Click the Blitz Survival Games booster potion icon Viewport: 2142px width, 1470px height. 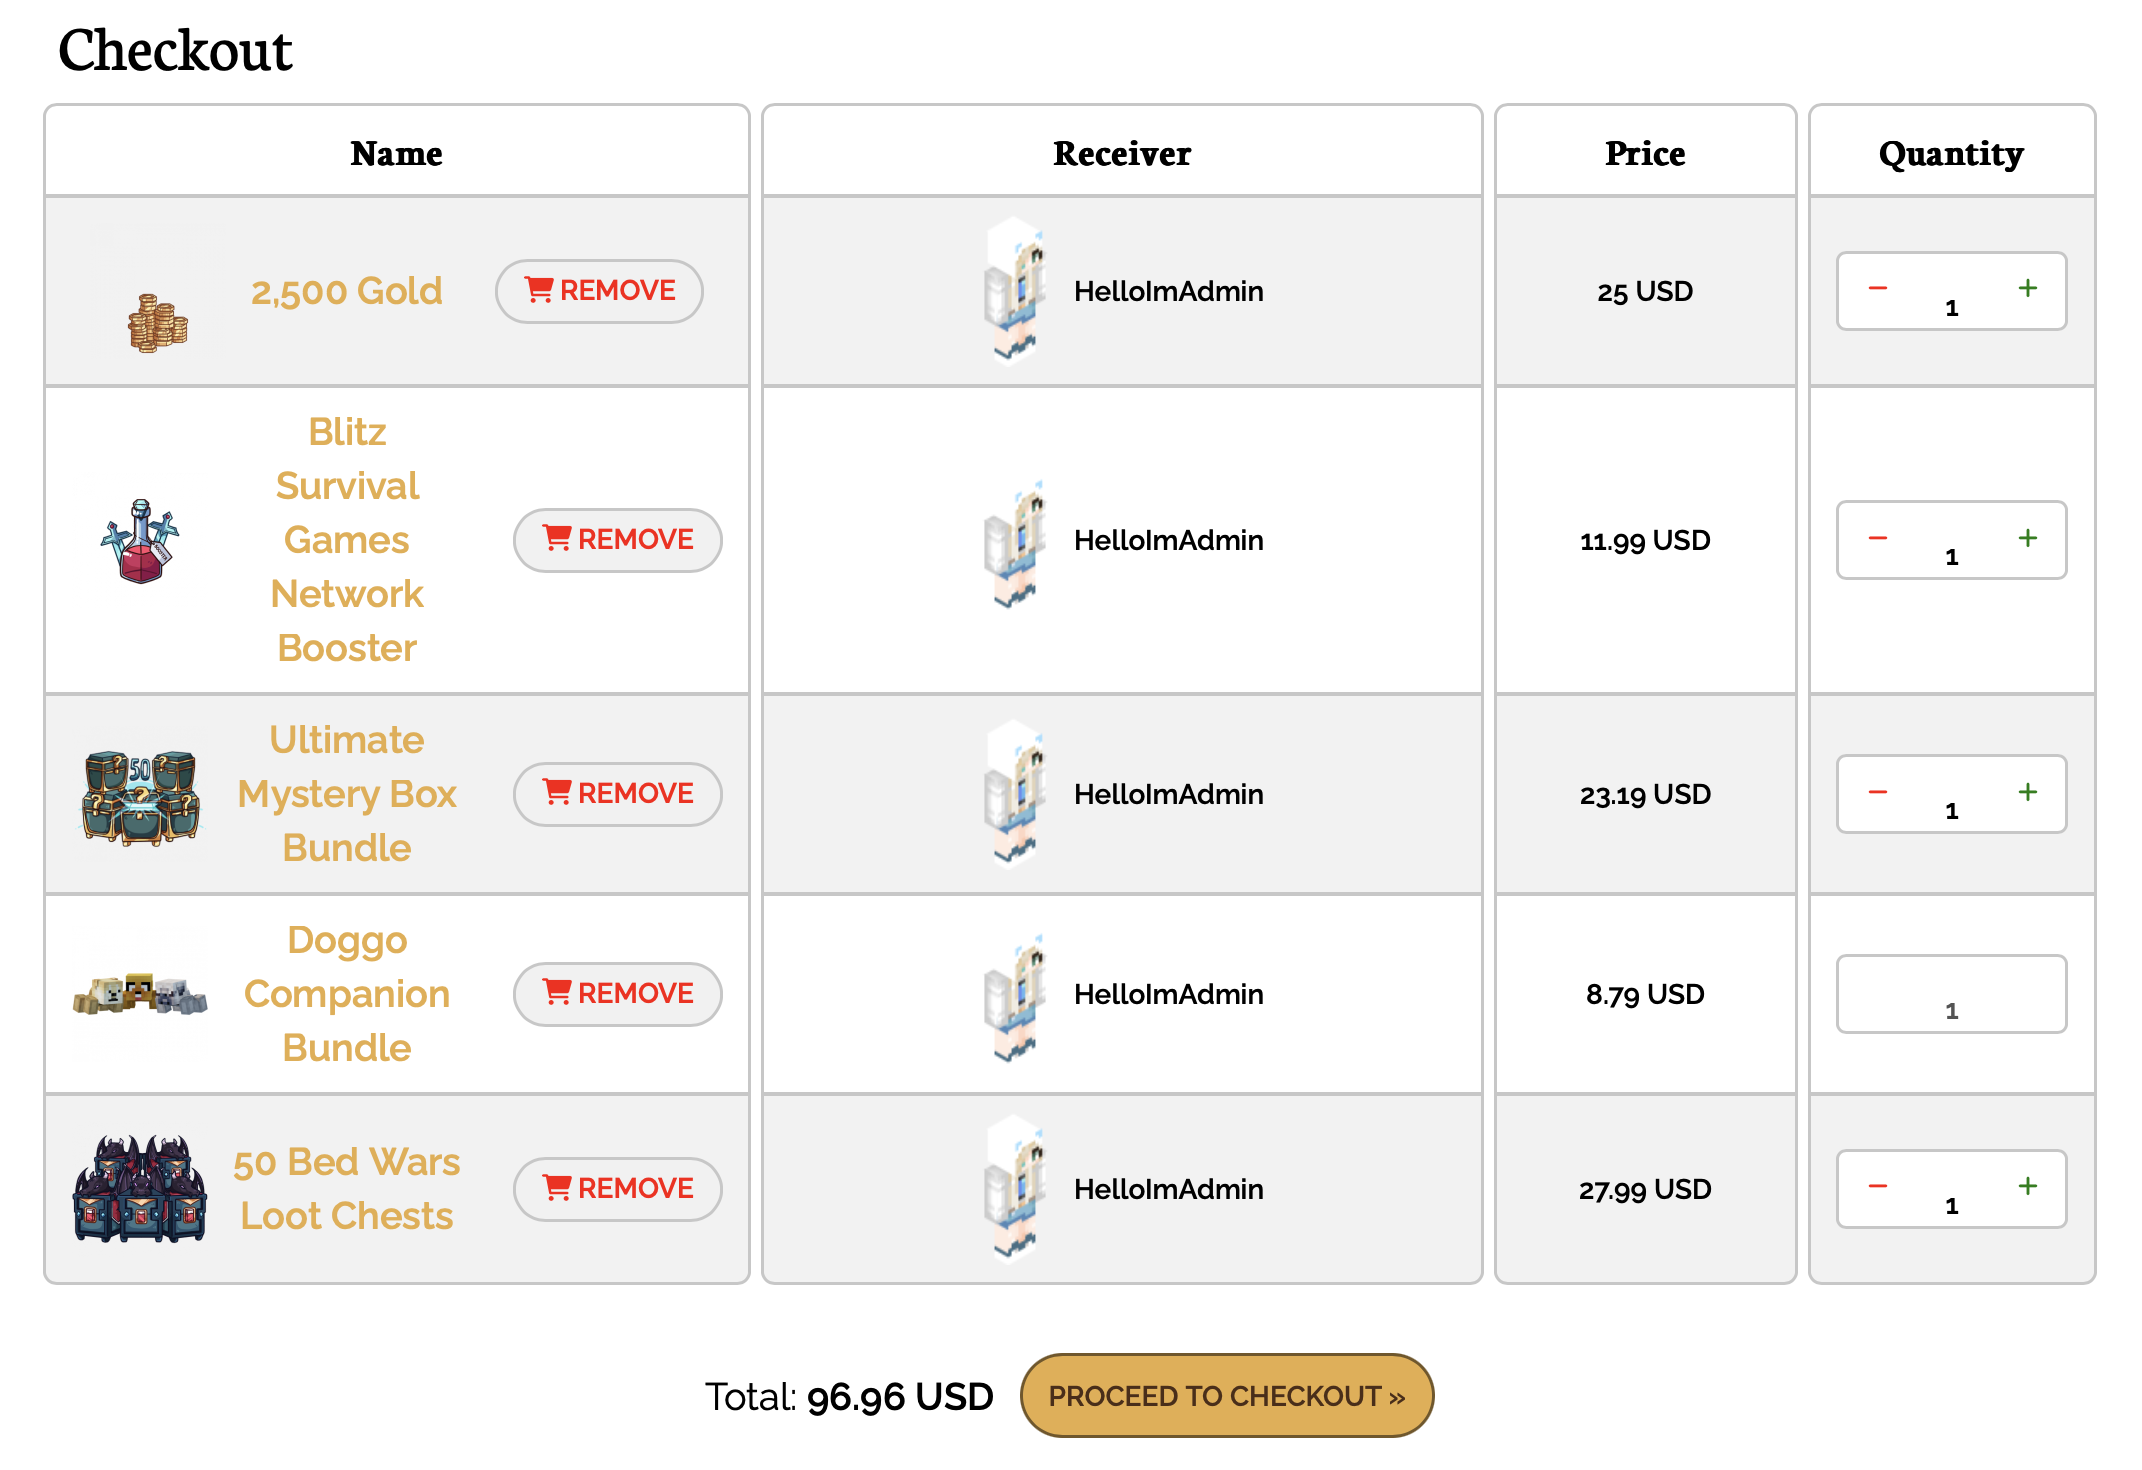(140, 541)
